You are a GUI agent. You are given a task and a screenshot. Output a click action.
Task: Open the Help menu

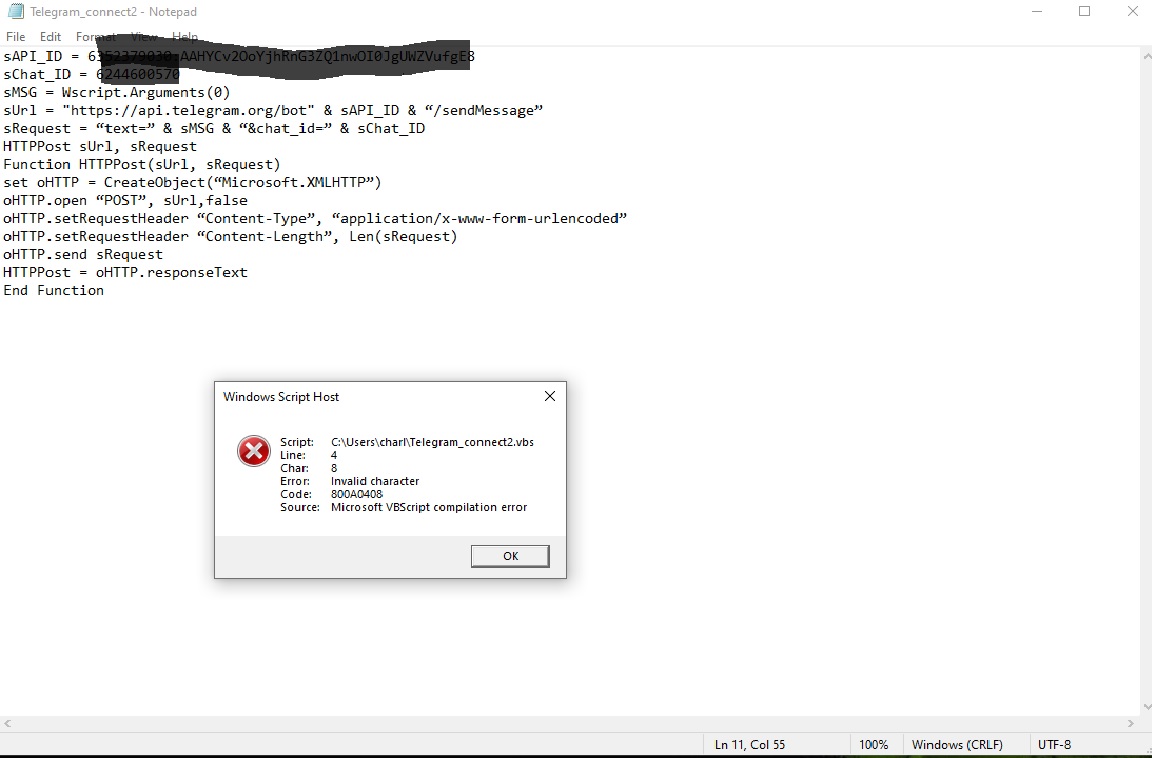[x=185, y=37]
